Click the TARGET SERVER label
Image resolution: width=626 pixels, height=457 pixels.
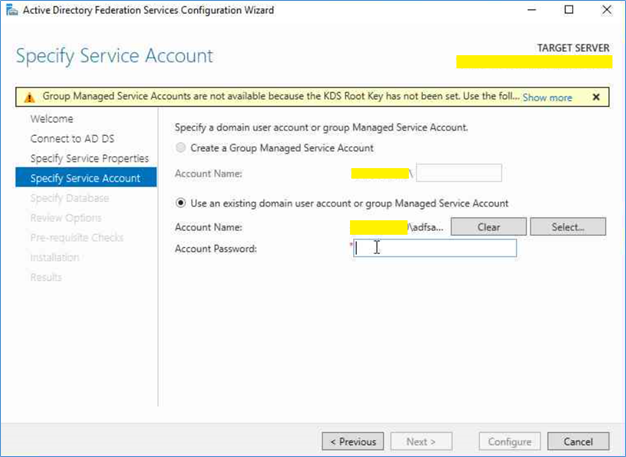tap(573, 48)
